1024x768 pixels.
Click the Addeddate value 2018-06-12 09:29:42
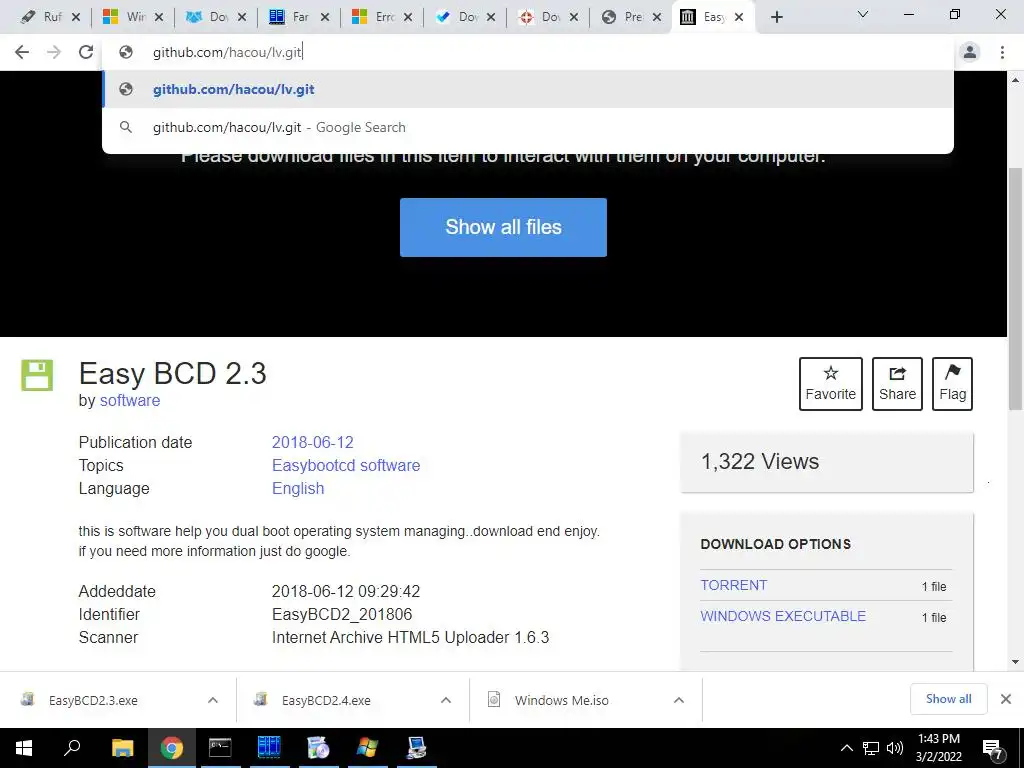tap(345, 591)
